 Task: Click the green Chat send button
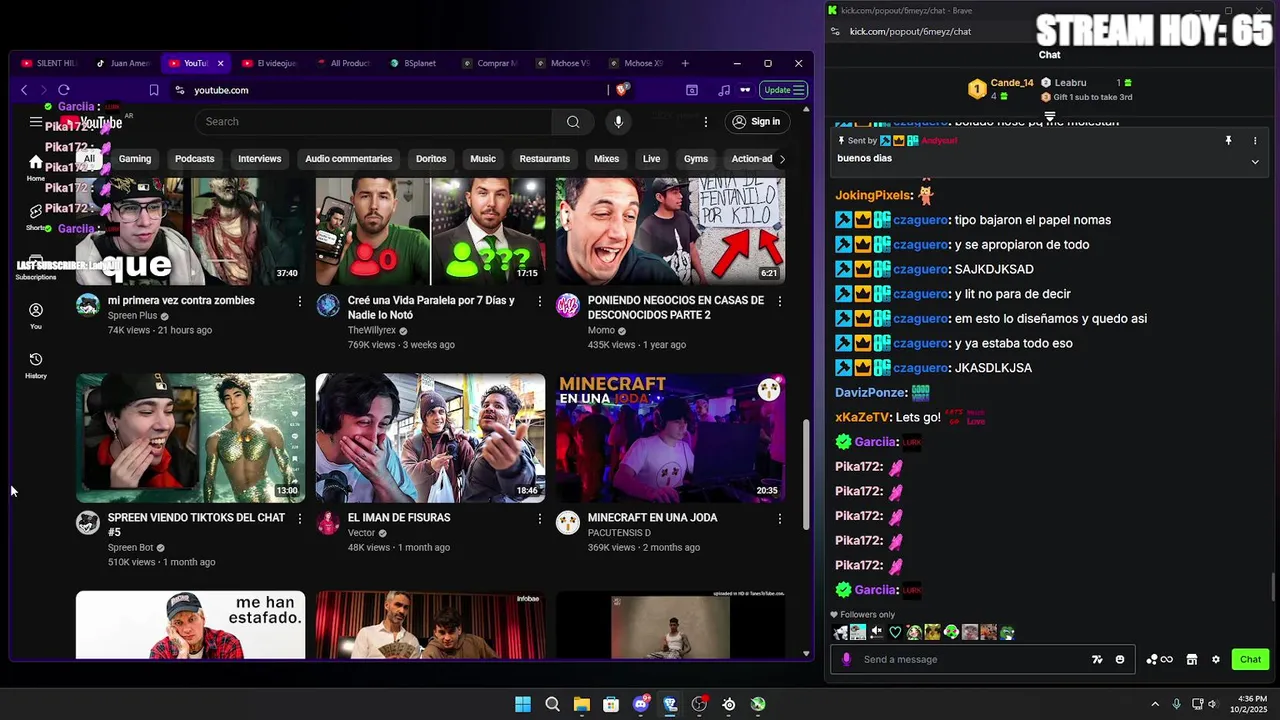tap(1250, 660)
